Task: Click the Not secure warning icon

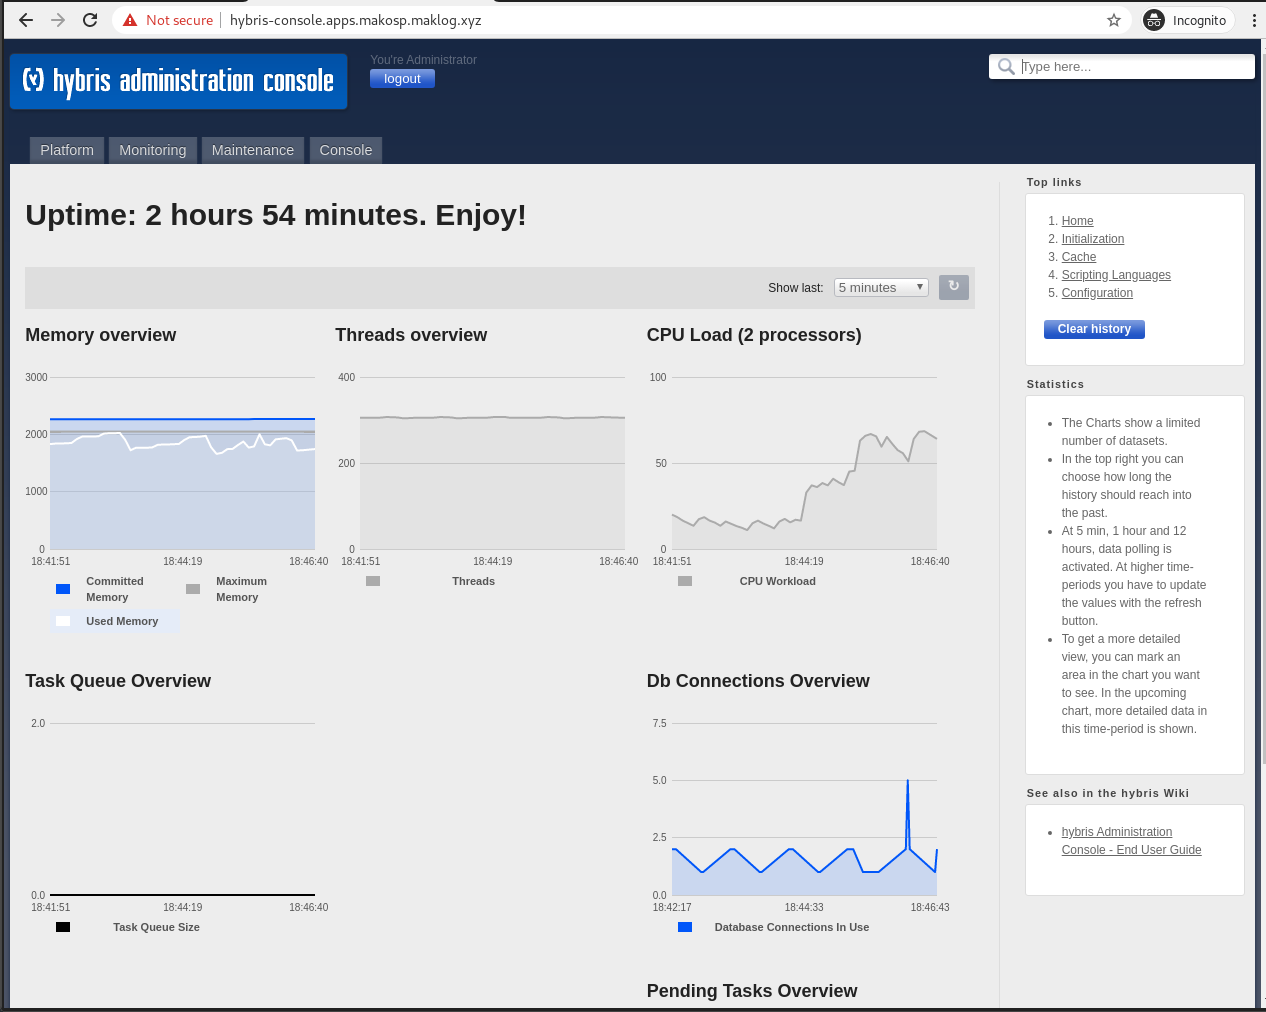Action: pyautogui.click(x=130, y=20)
